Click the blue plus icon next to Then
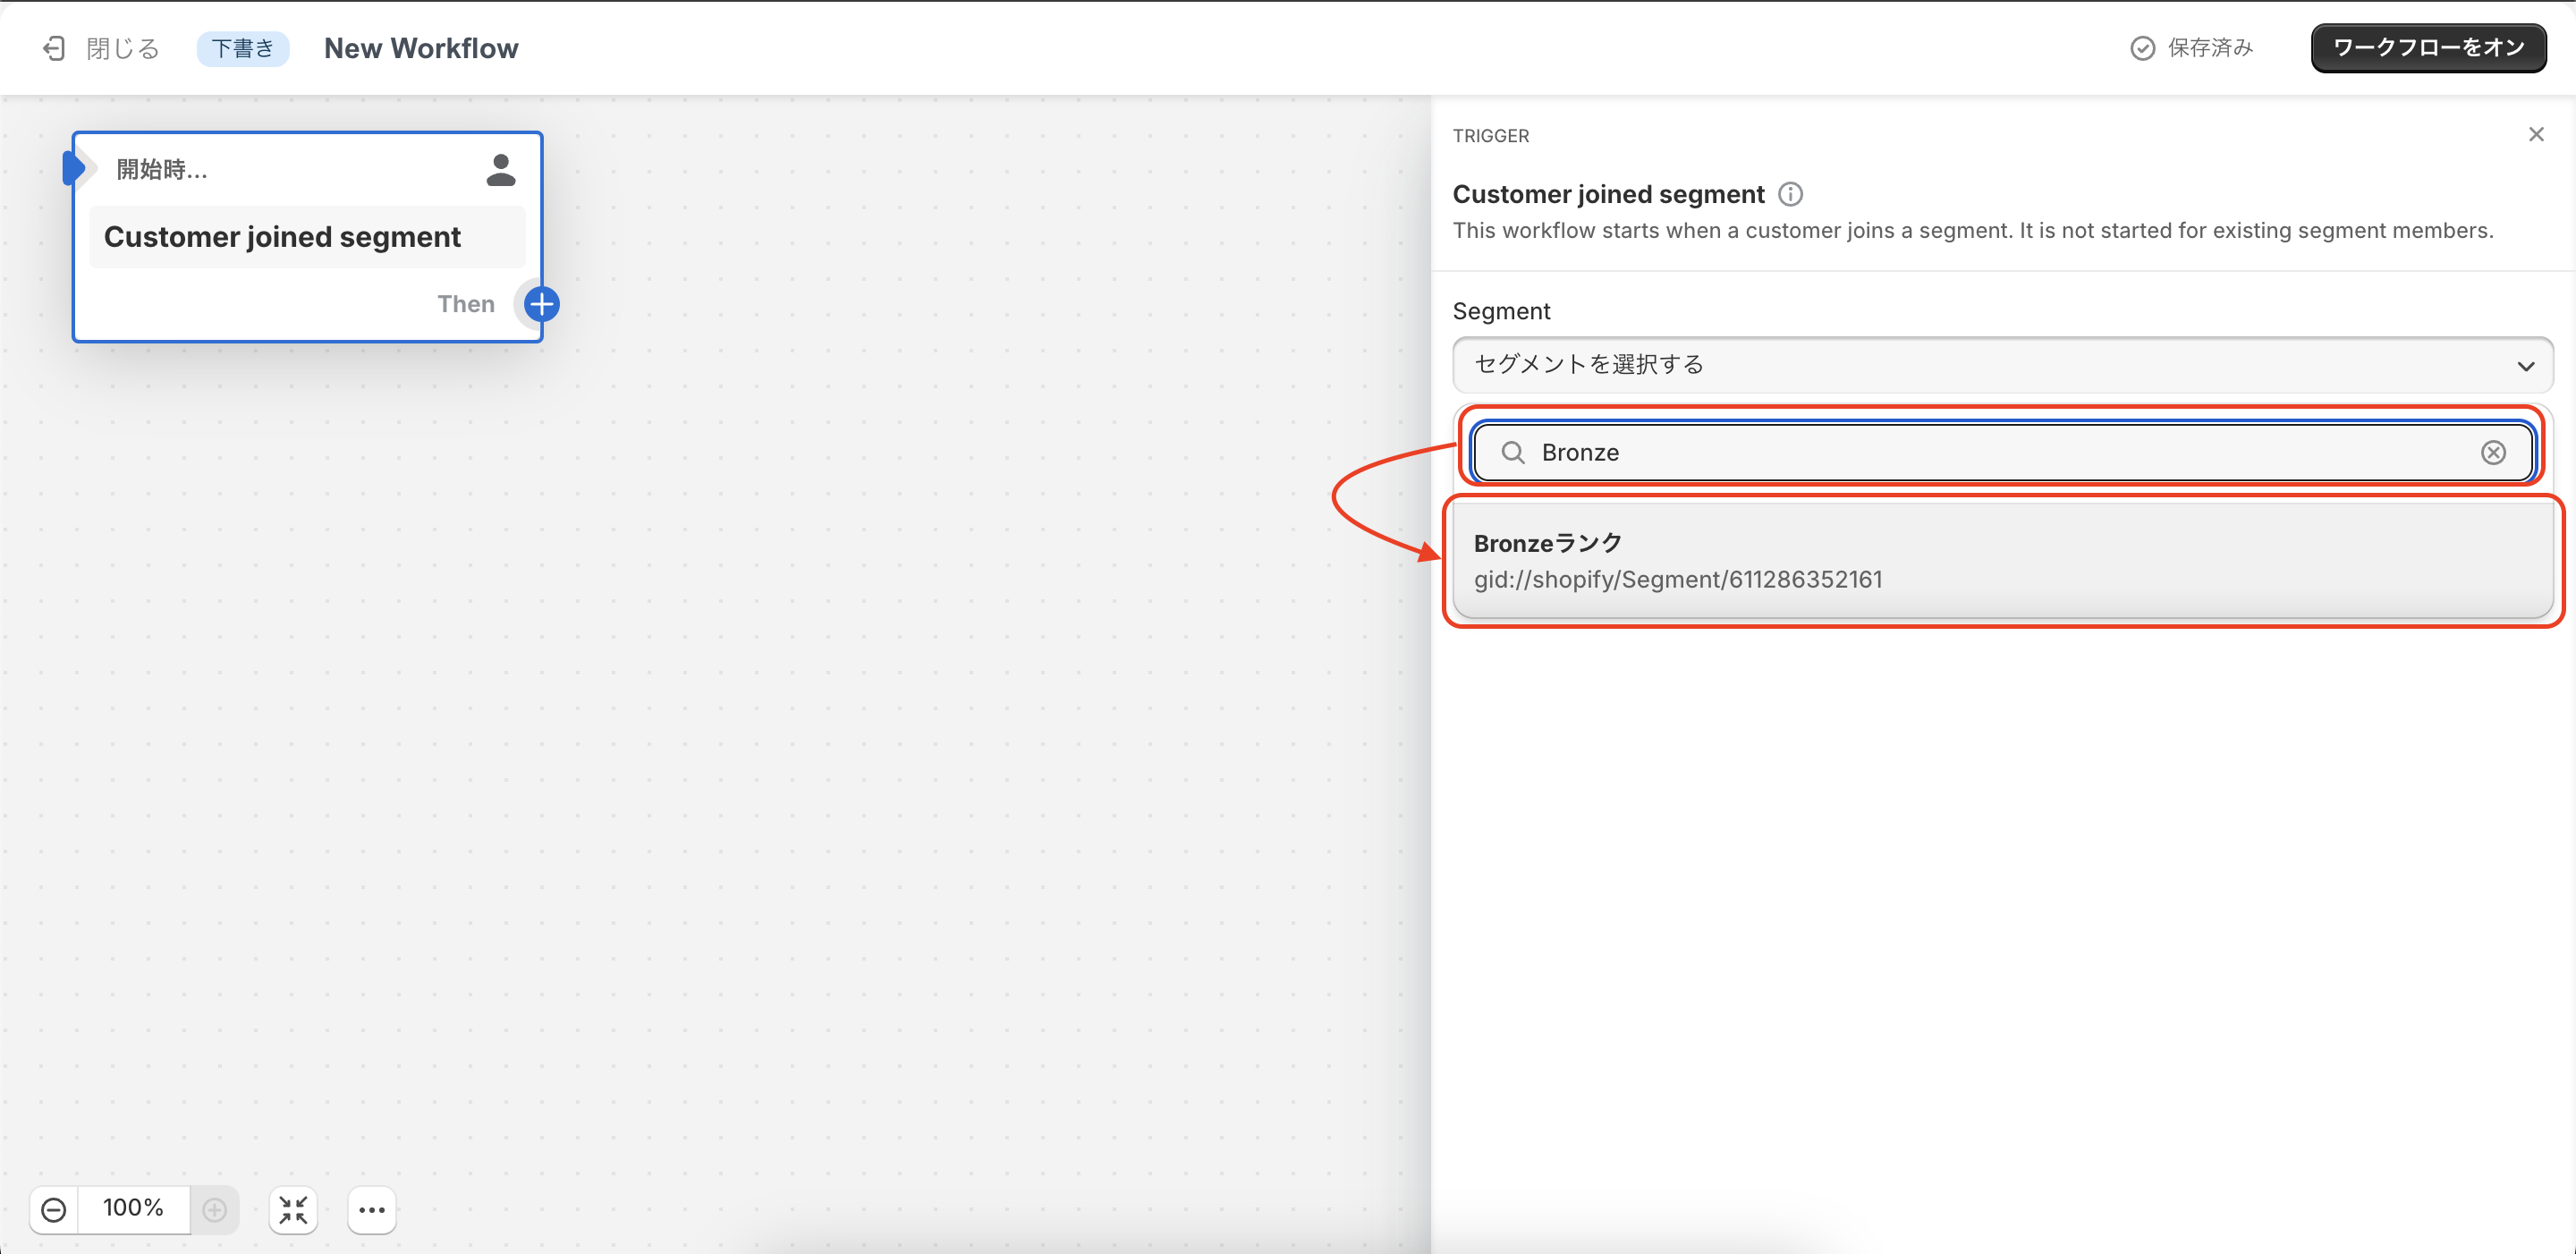 541,304
